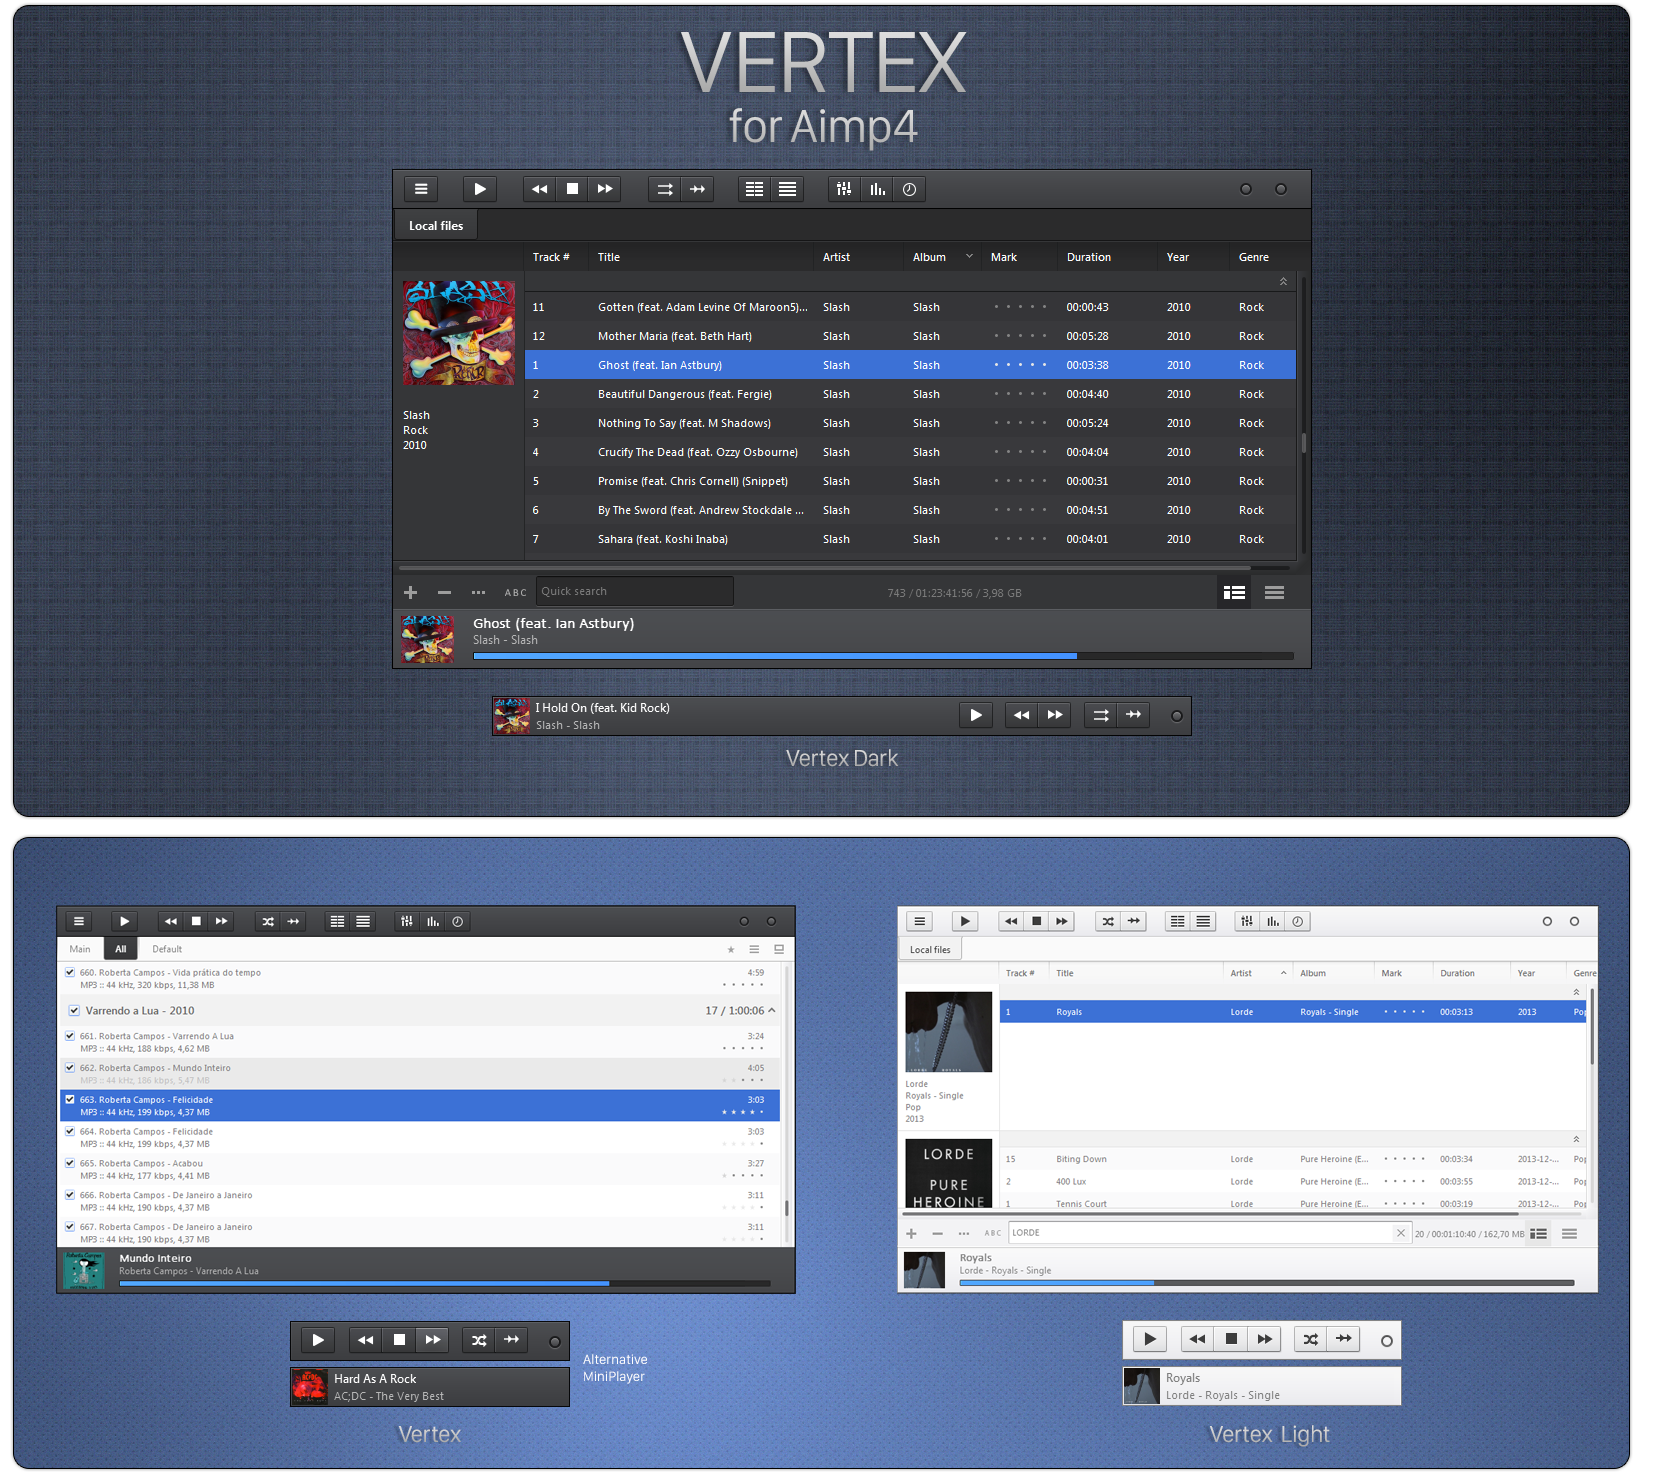
Task: Open the three-dots options beside Vertex Light search
Action: point(964,1234)
